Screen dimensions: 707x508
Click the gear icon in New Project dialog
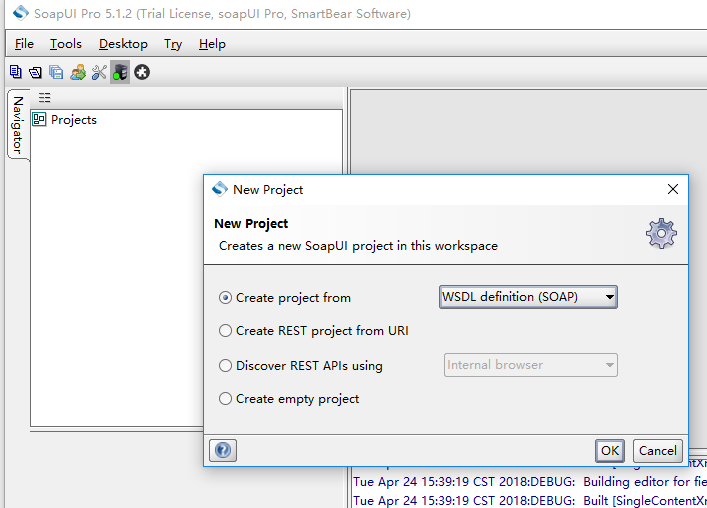(x=661, y=233)
